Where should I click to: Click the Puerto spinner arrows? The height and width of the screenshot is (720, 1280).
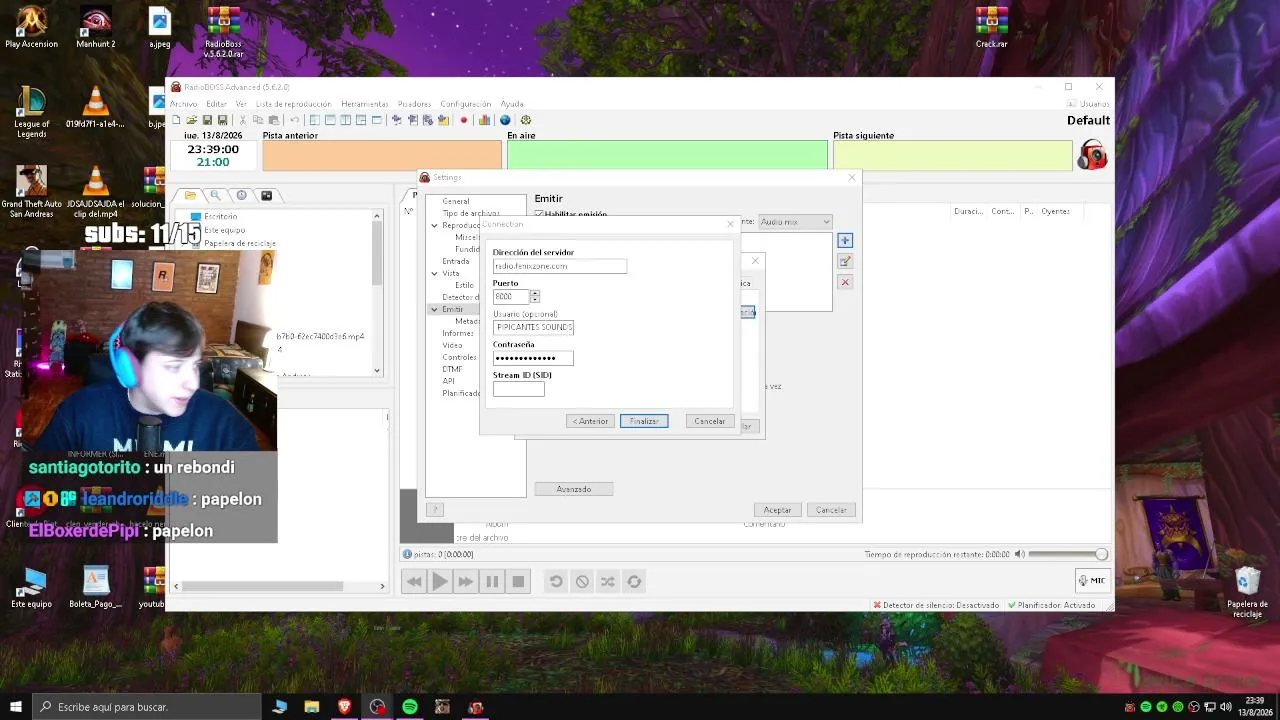(x=535, y=297)
